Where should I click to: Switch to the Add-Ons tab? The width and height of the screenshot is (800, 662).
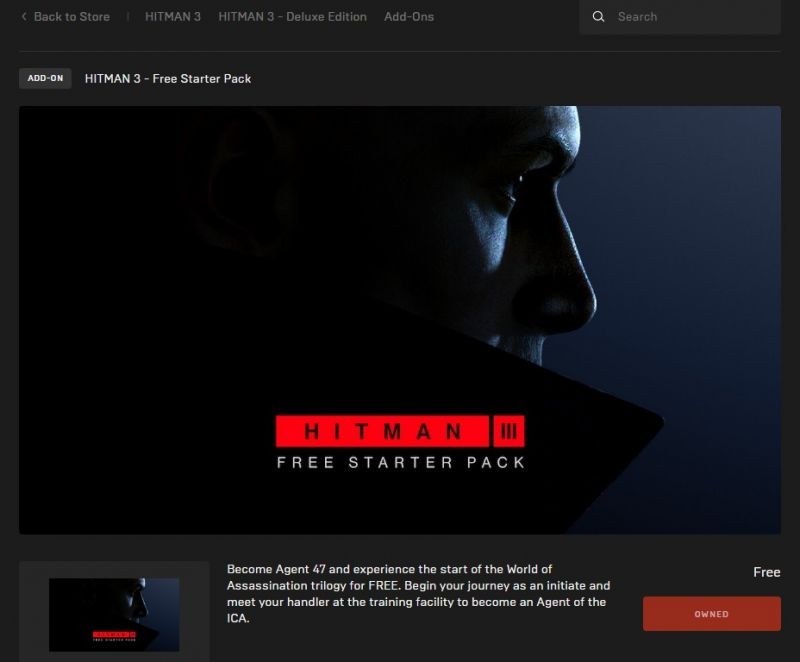pos(409,17)
